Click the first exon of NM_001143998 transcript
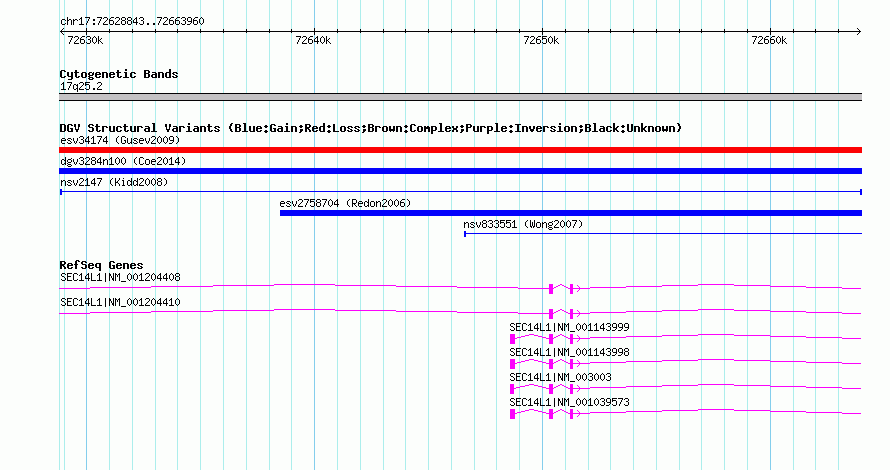Screen dimensions: 890x470 point(513,364)
